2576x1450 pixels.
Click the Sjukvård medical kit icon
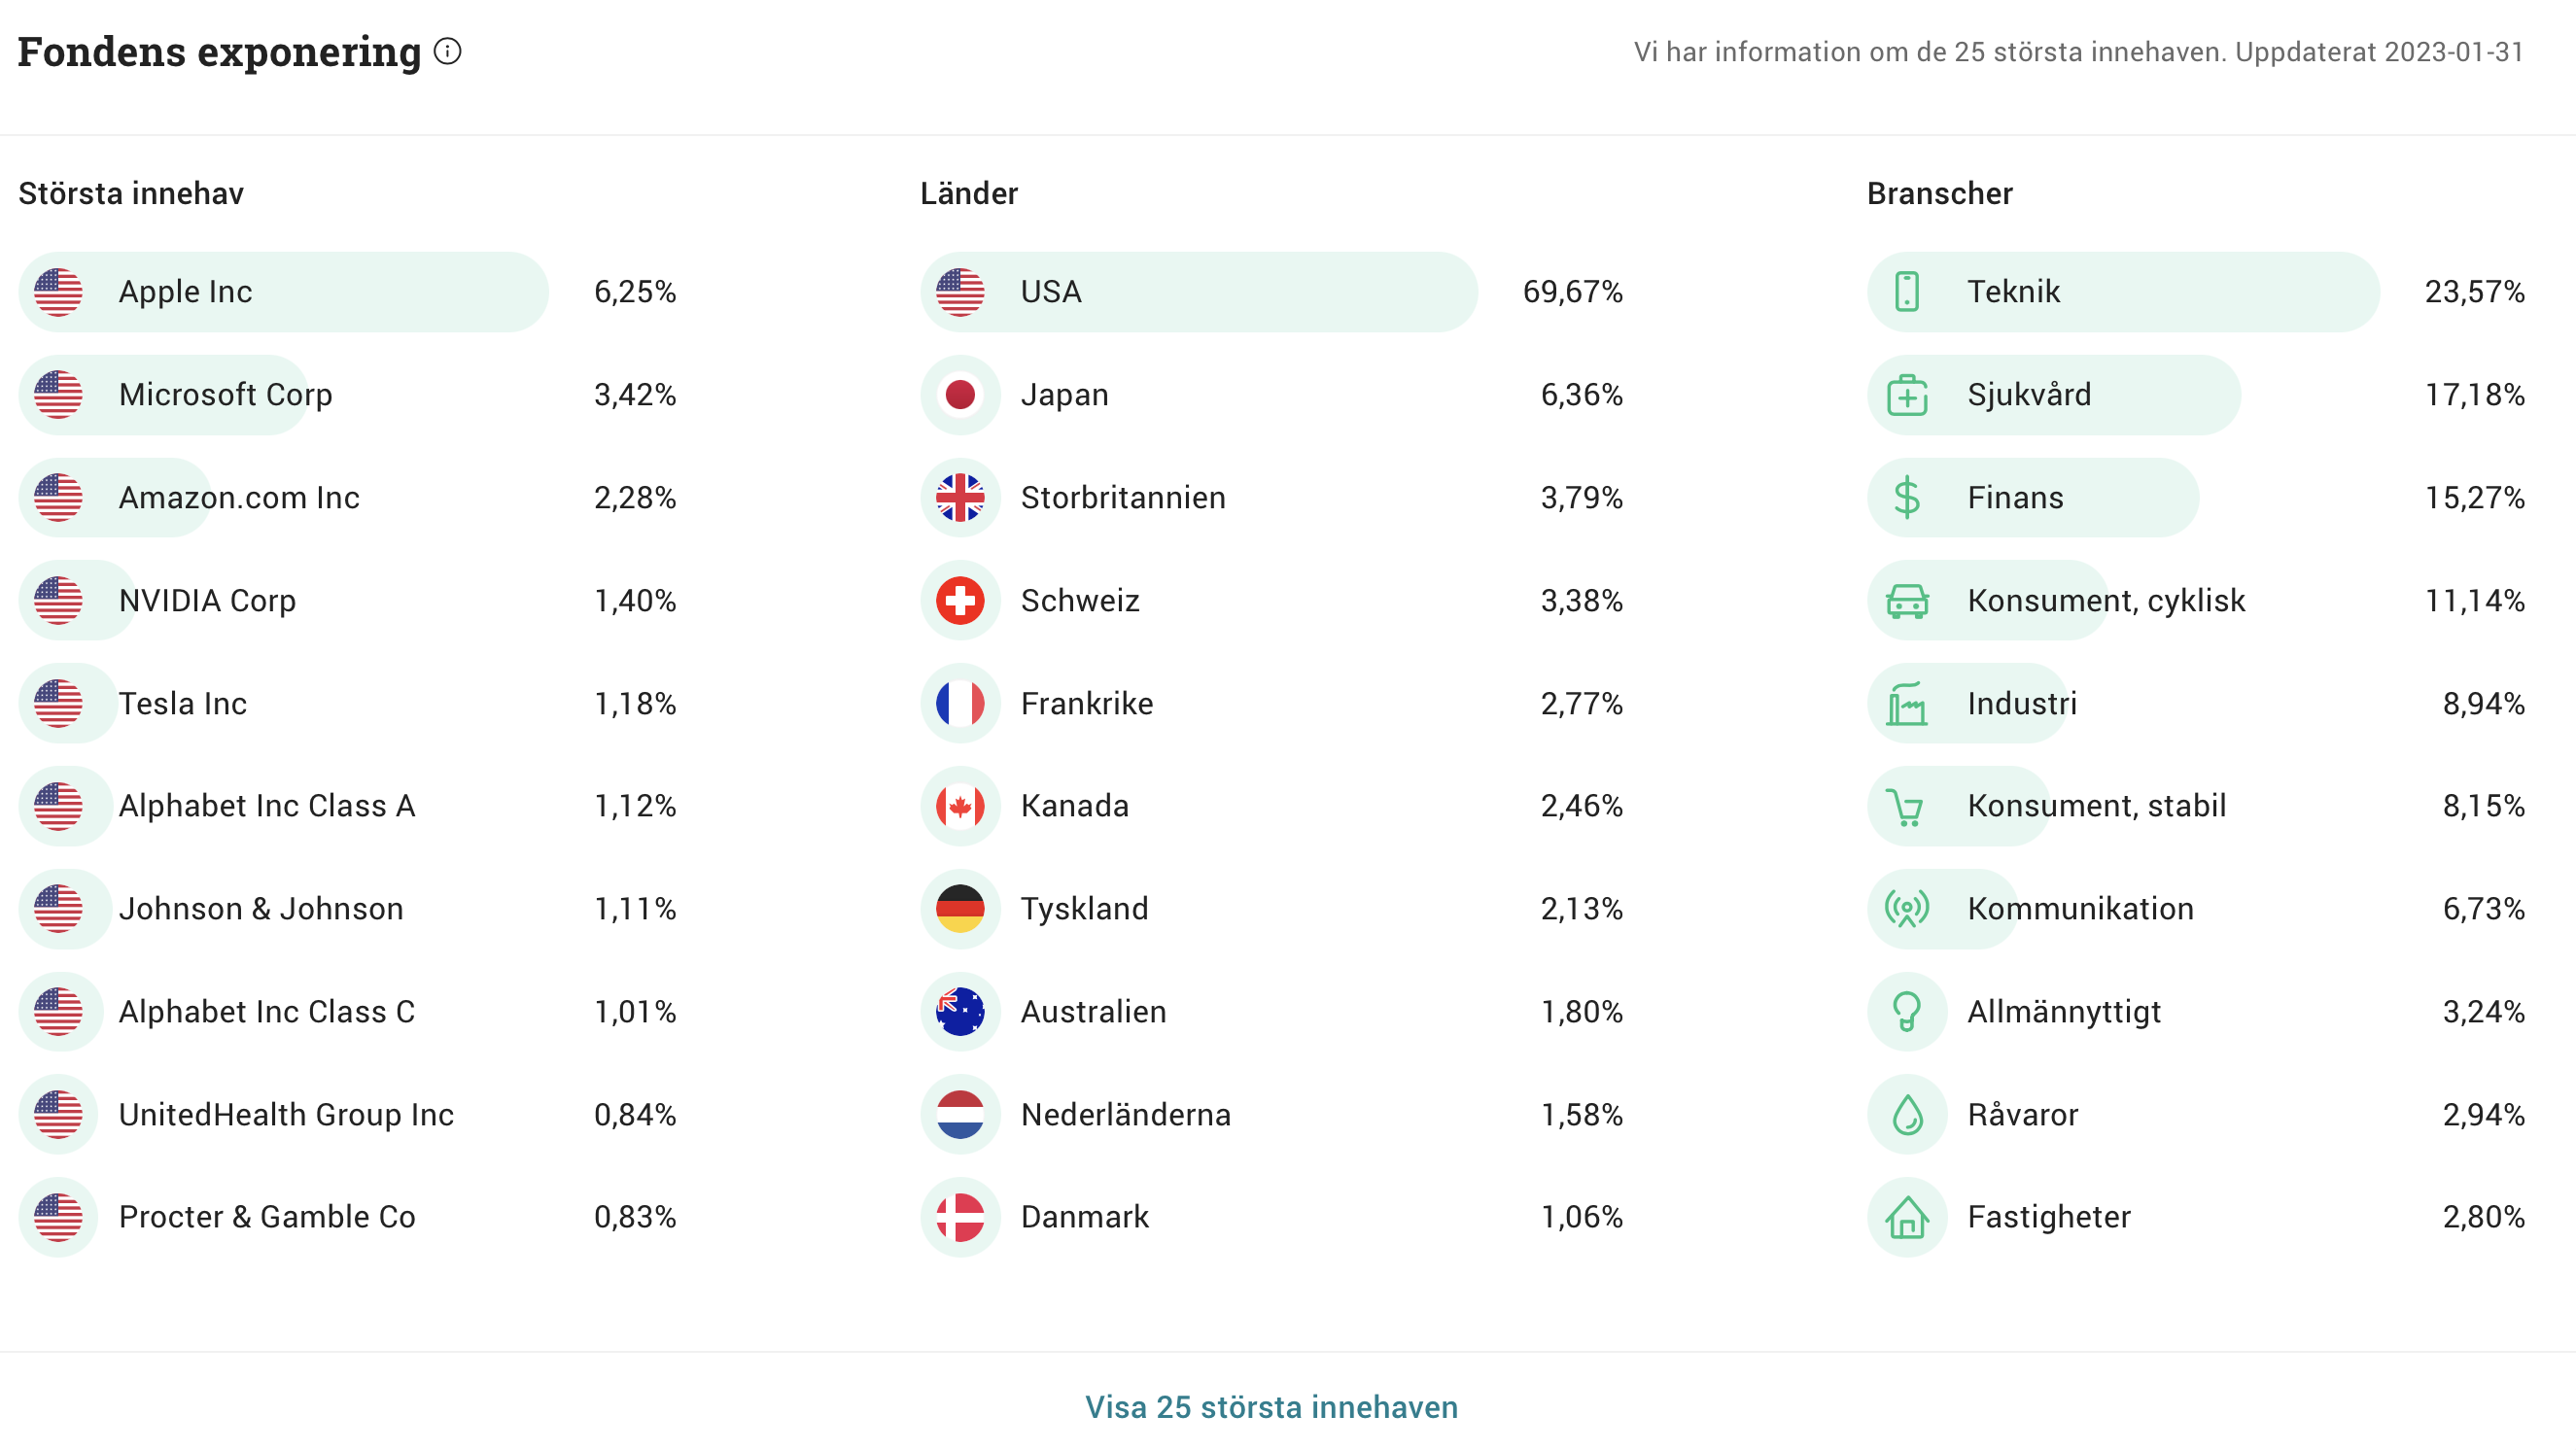[x=1907, y=395]
